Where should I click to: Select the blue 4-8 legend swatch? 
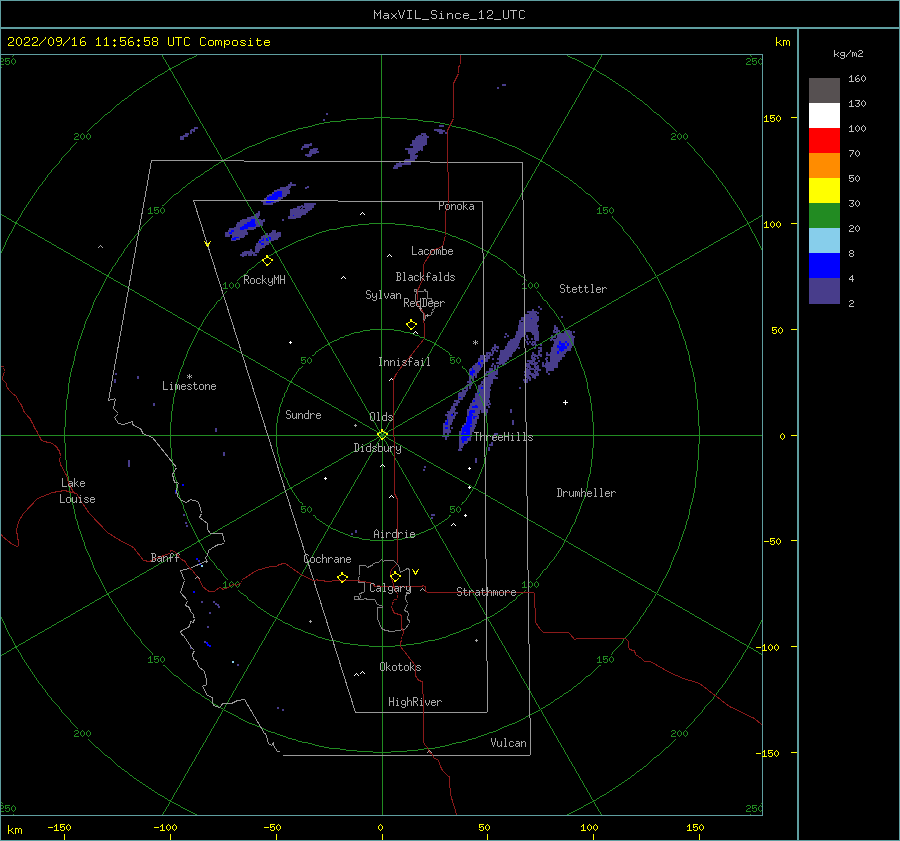[824, 265]
